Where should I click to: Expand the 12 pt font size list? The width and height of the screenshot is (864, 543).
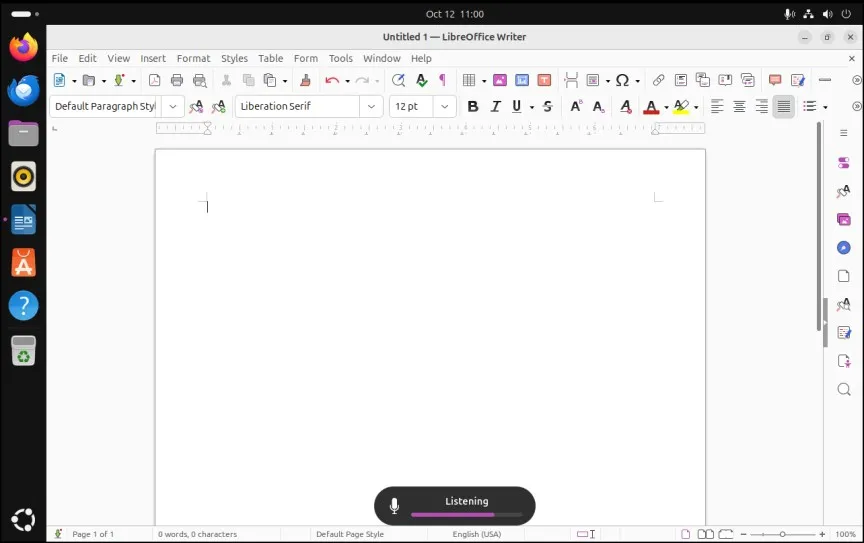(x=445, y=106)
